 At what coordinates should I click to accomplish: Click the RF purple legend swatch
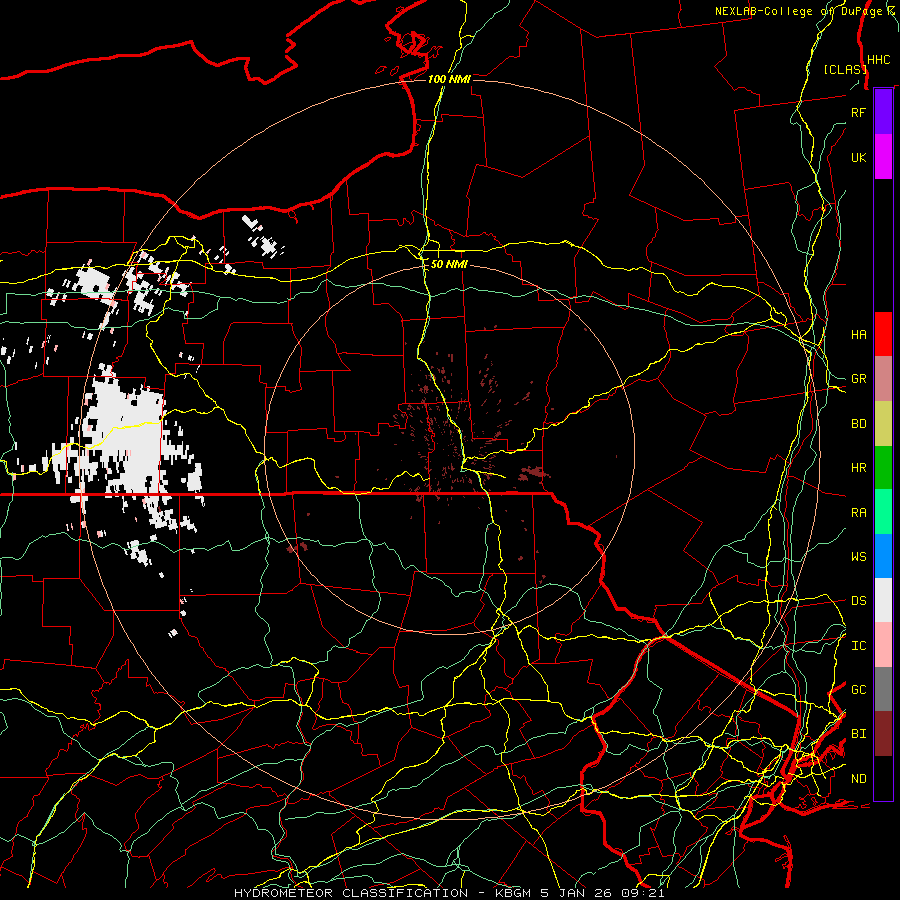[x=883, y=112]
